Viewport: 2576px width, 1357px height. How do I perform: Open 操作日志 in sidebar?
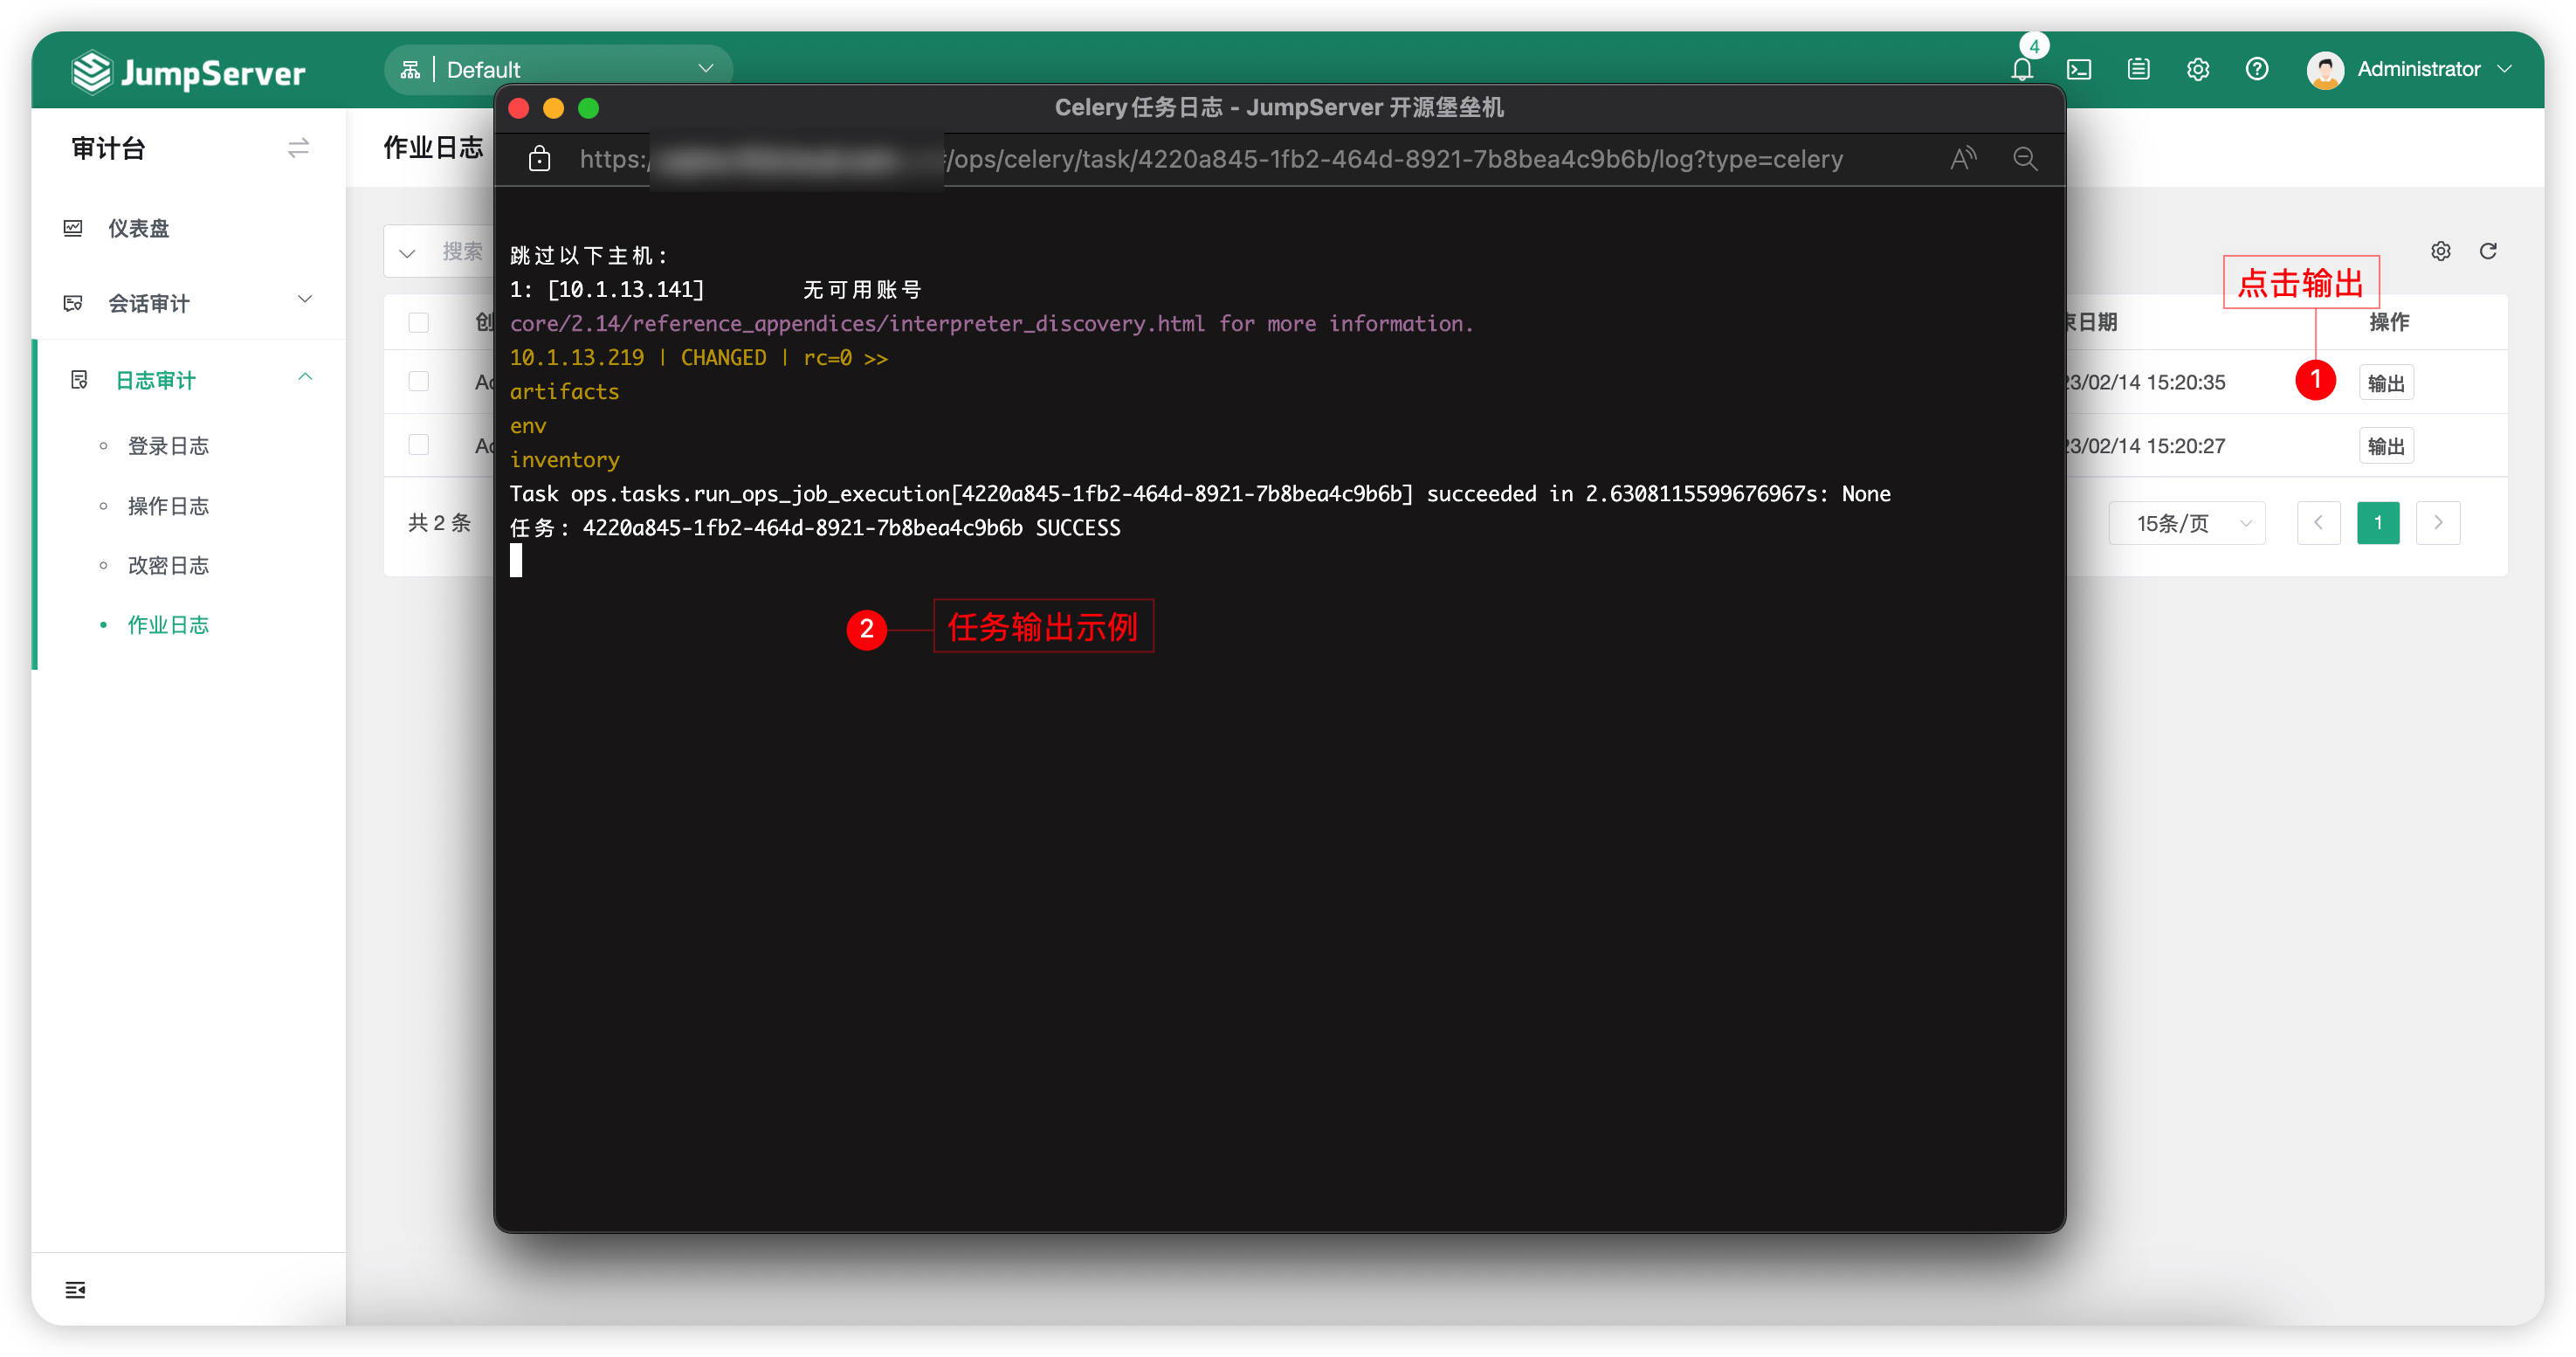click(168, 506)
